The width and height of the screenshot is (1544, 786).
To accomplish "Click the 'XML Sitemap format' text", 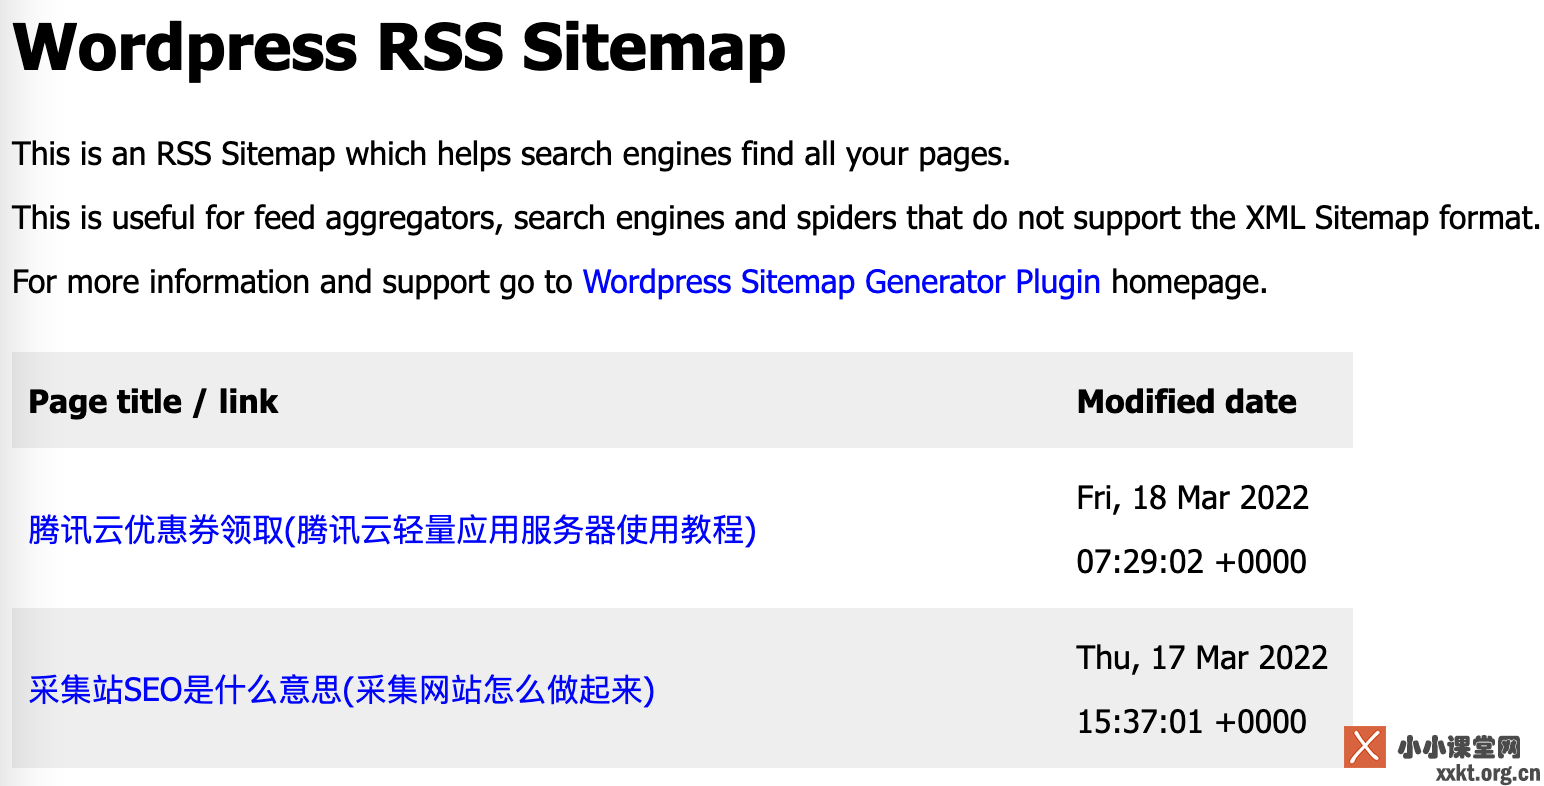I will [x=1390, y=218].
